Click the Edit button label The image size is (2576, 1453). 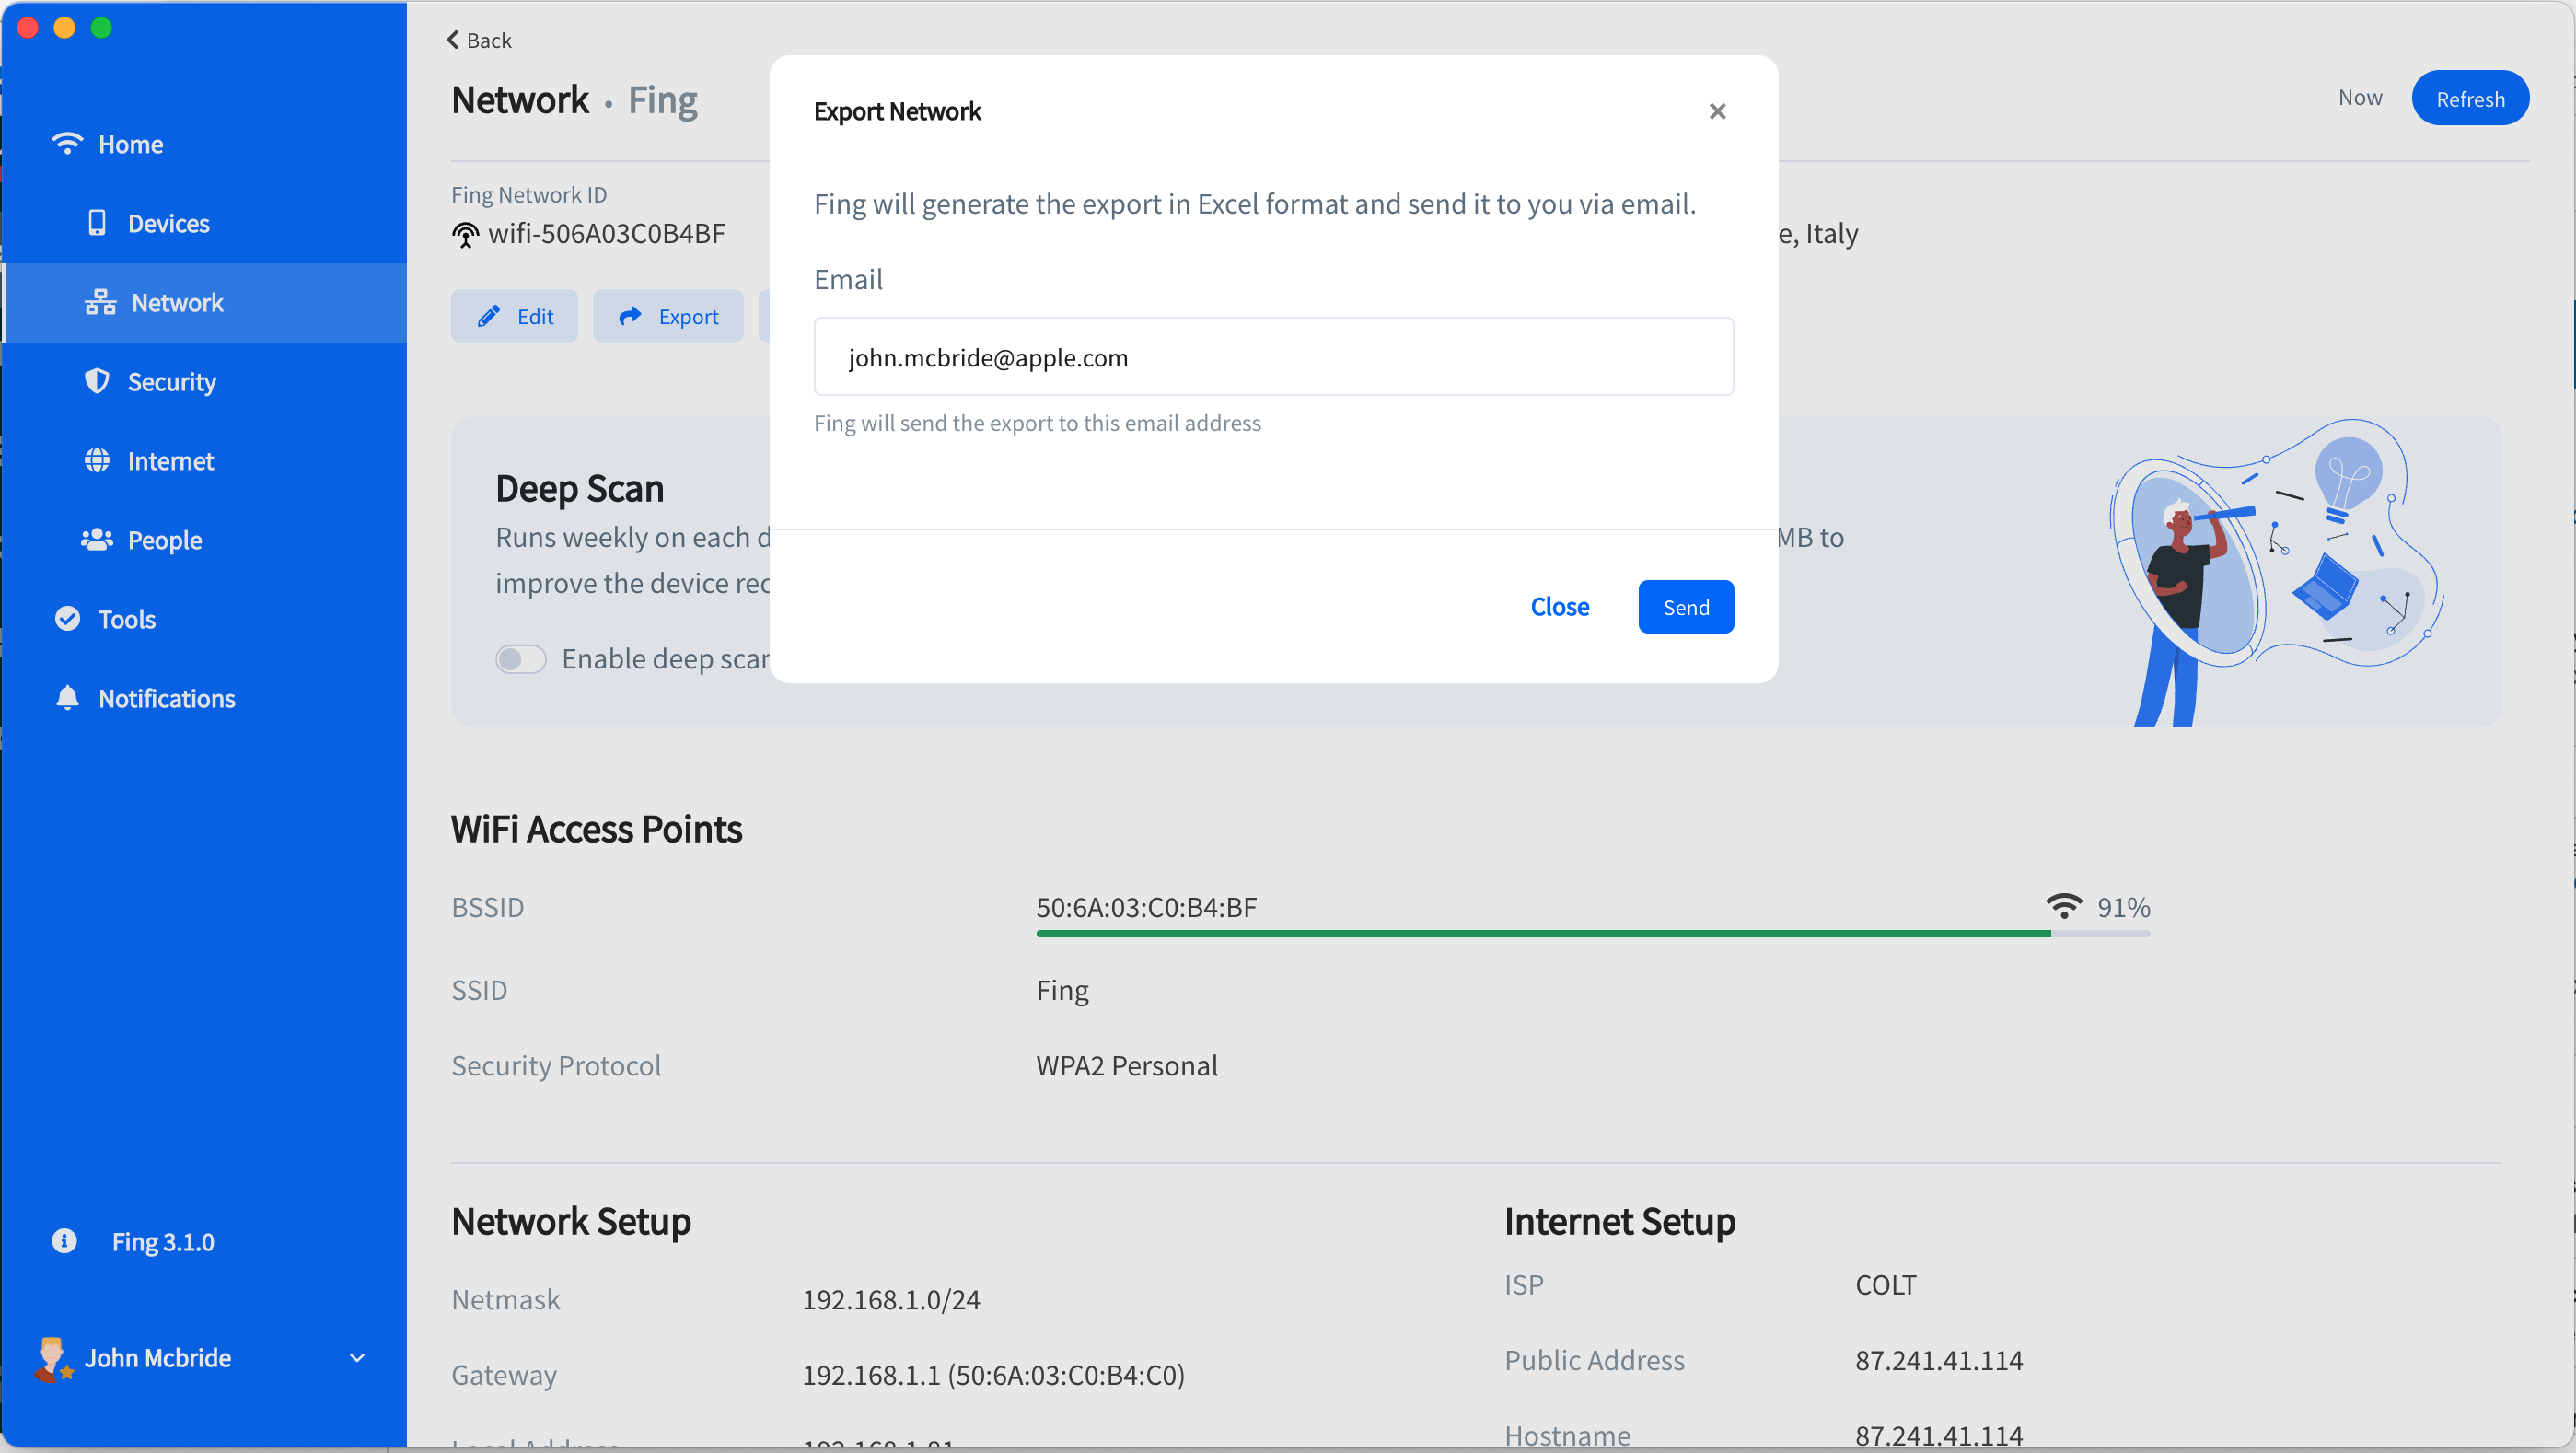coord(535,317)
